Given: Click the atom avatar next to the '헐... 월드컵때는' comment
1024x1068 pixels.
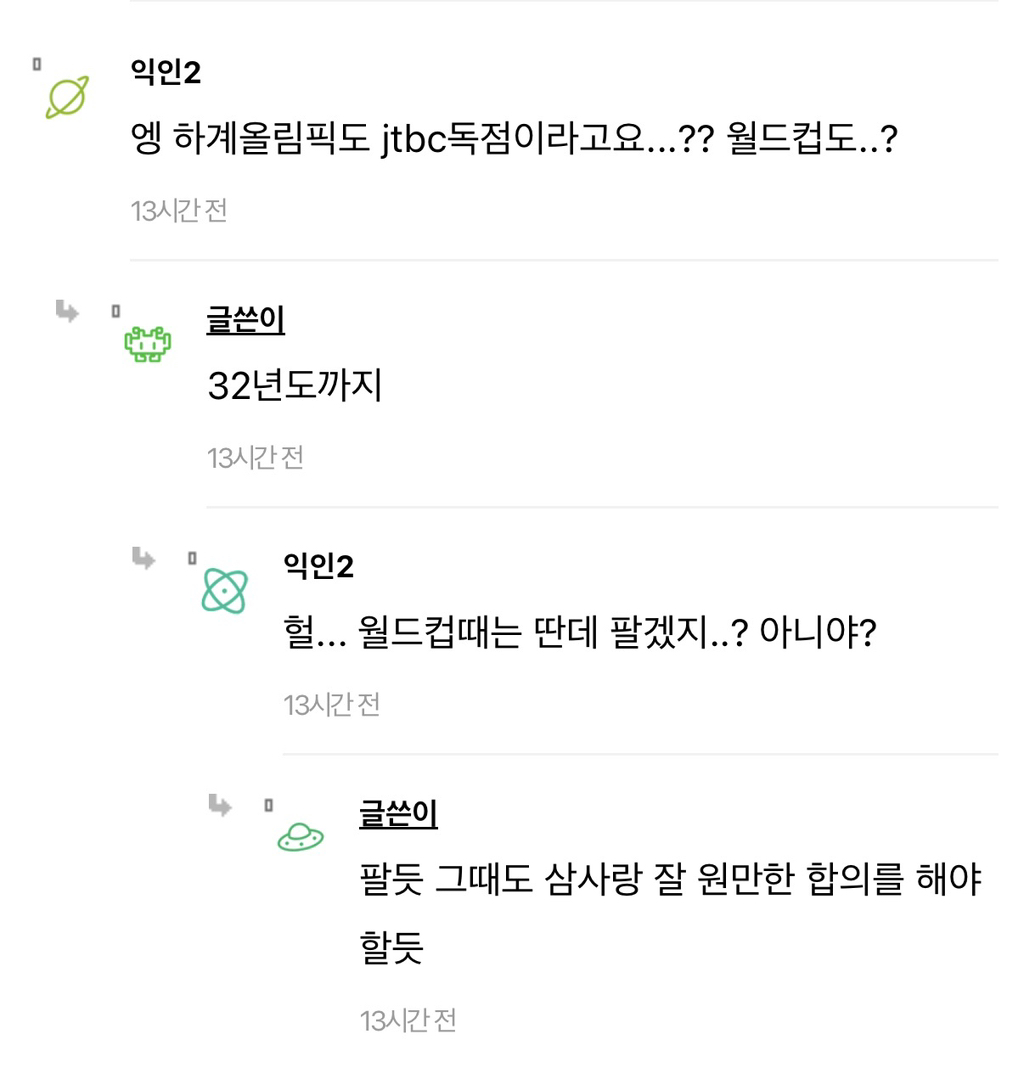Looking at the screenshot, I should (x=224, y=590).
